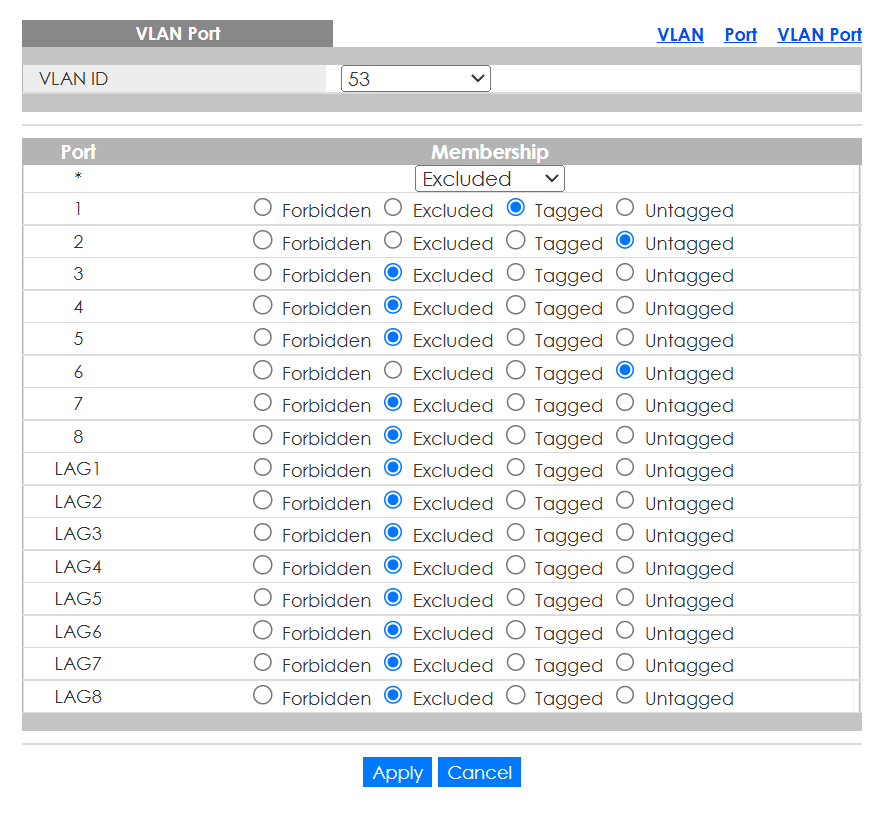Choose Untagged for LAG8

coord(625,695)
